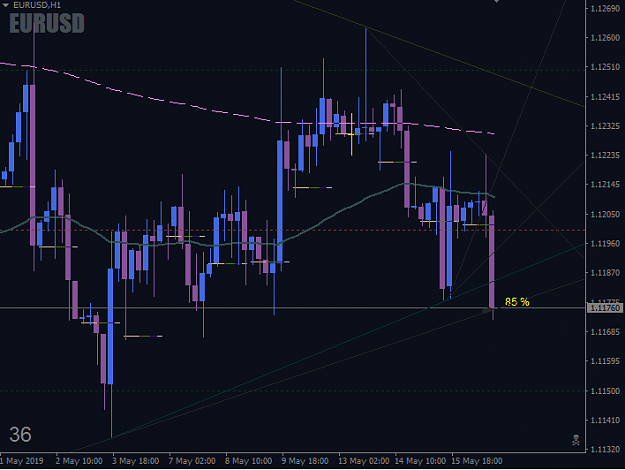Click the 14 May 10:00 time label

click(x=421, y=461)
